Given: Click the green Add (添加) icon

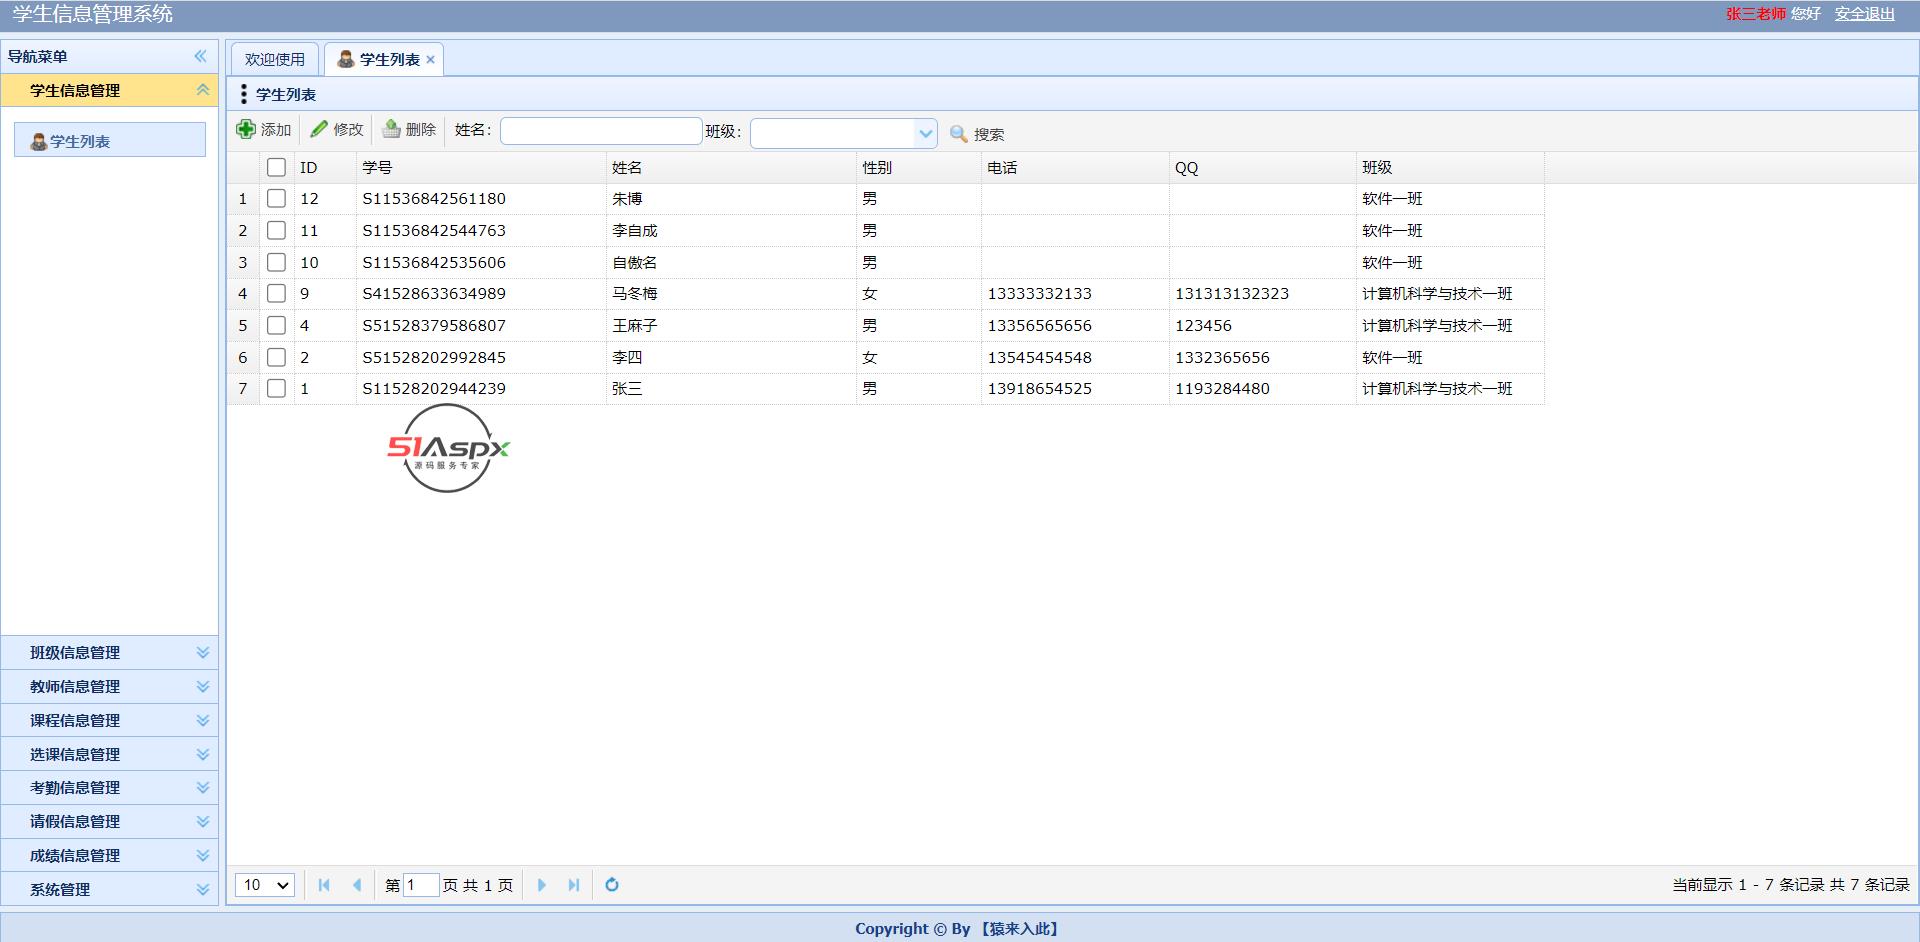Looking at the screenshot, I should coord(246,129).
